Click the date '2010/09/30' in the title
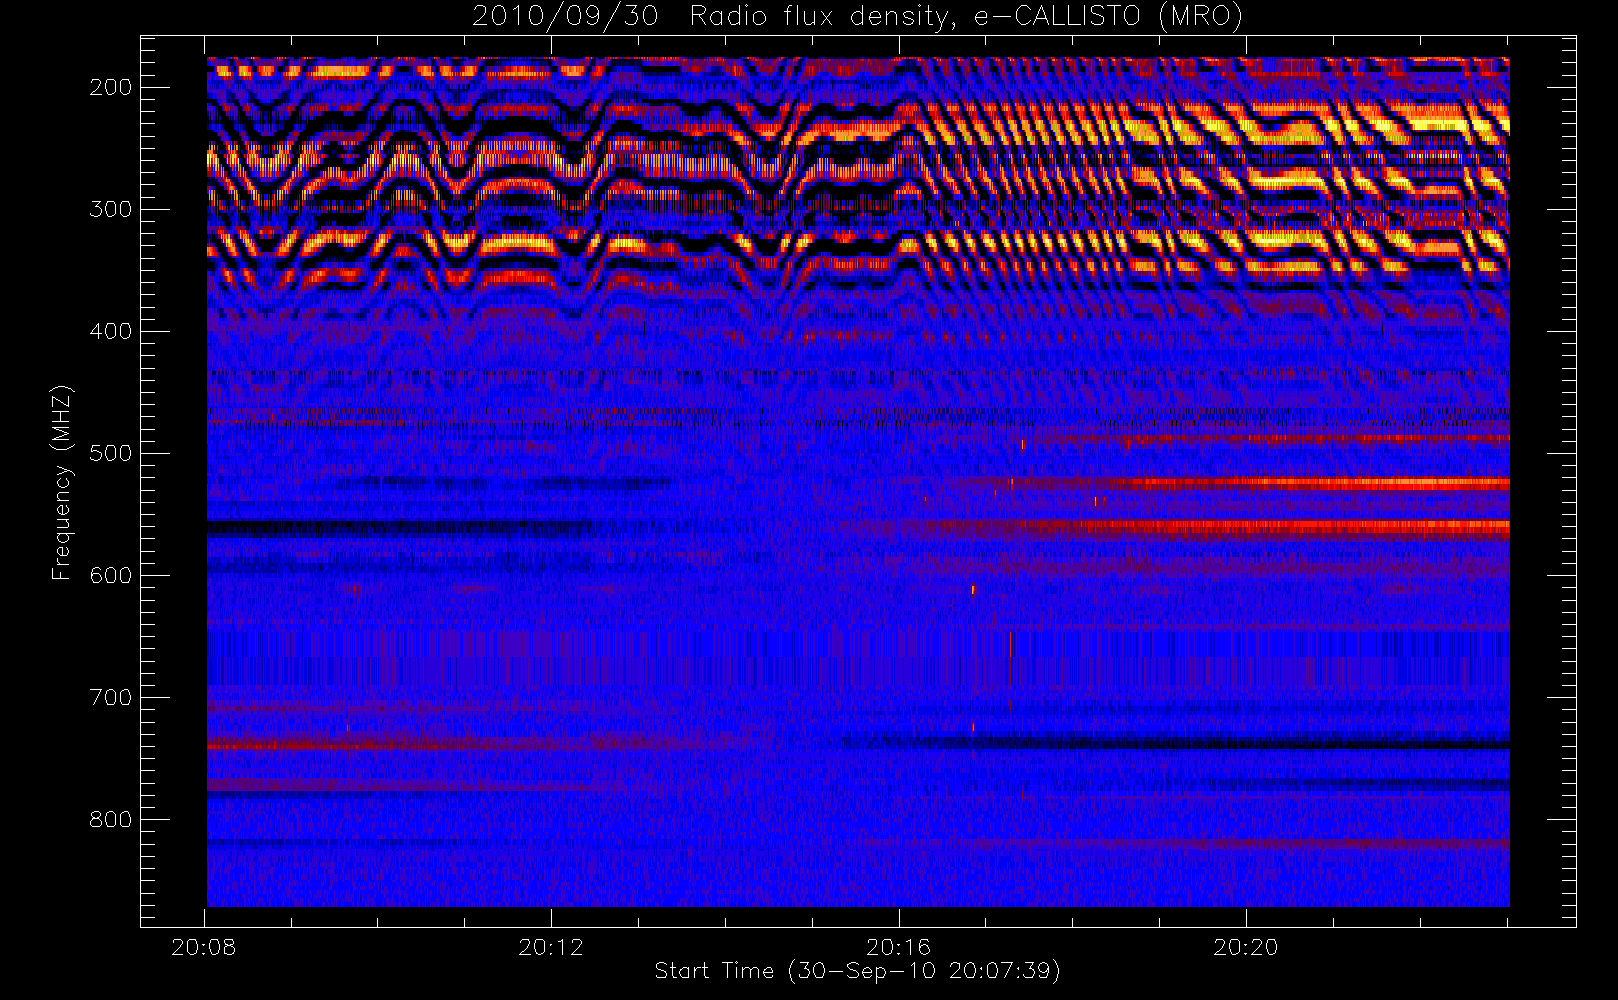The width and height of the screenshot is (1618, 1000). coord(565,17)
